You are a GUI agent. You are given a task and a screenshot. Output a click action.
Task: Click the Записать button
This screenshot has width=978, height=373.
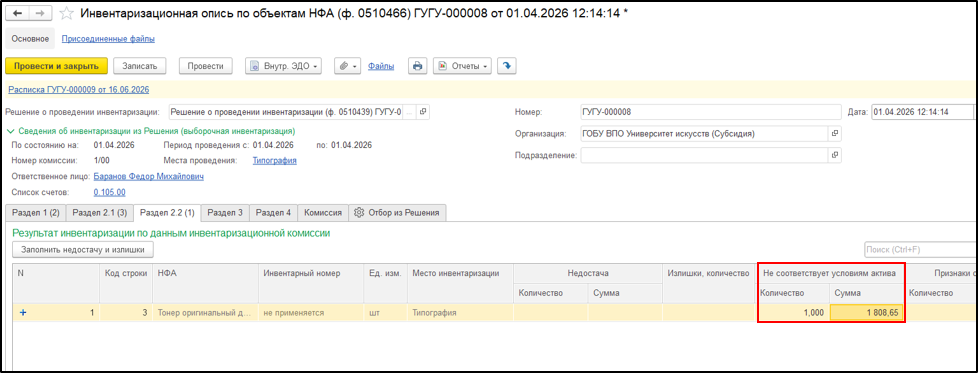[x=140, y=66]
